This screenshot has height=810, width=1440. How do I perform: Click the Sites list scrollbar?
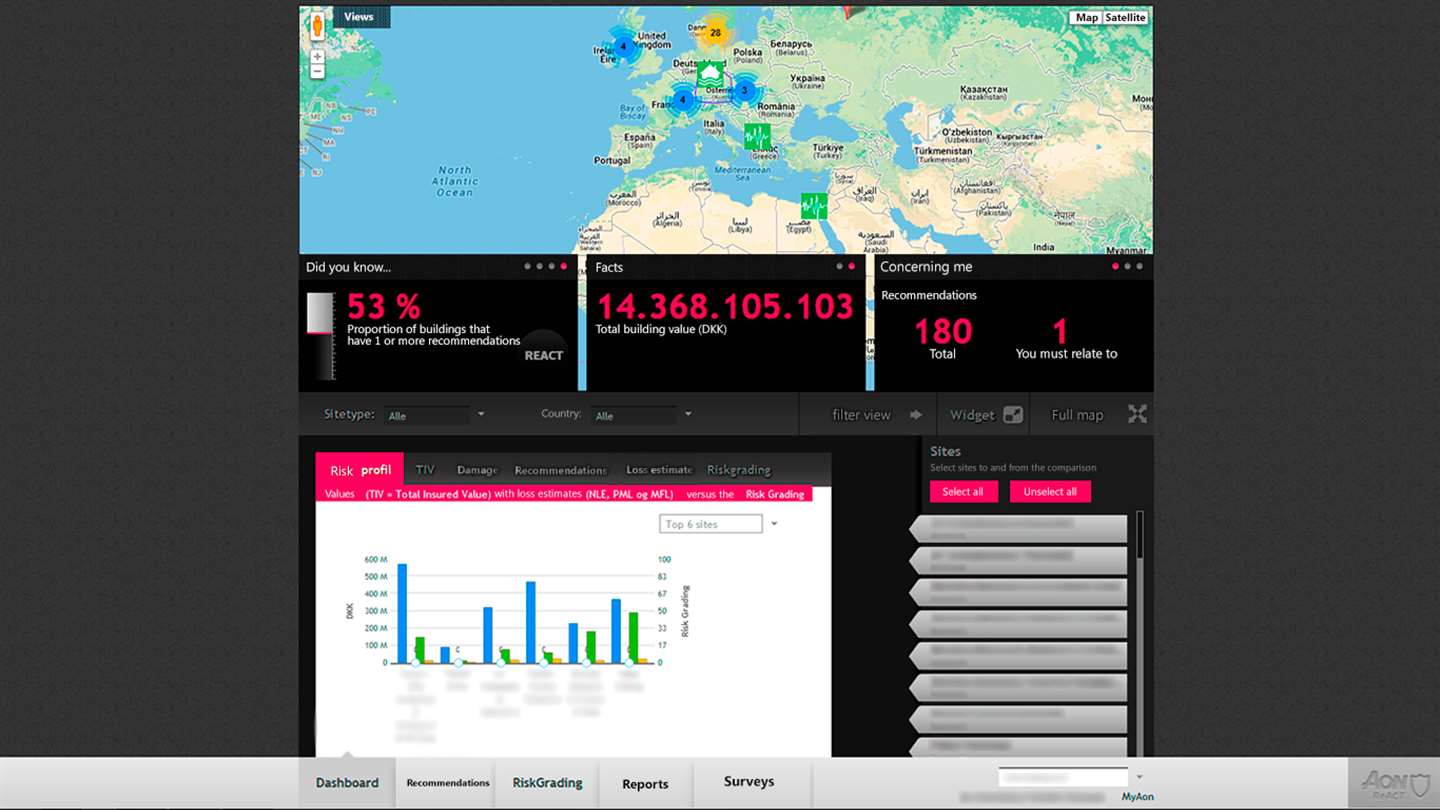point(1139,630)
